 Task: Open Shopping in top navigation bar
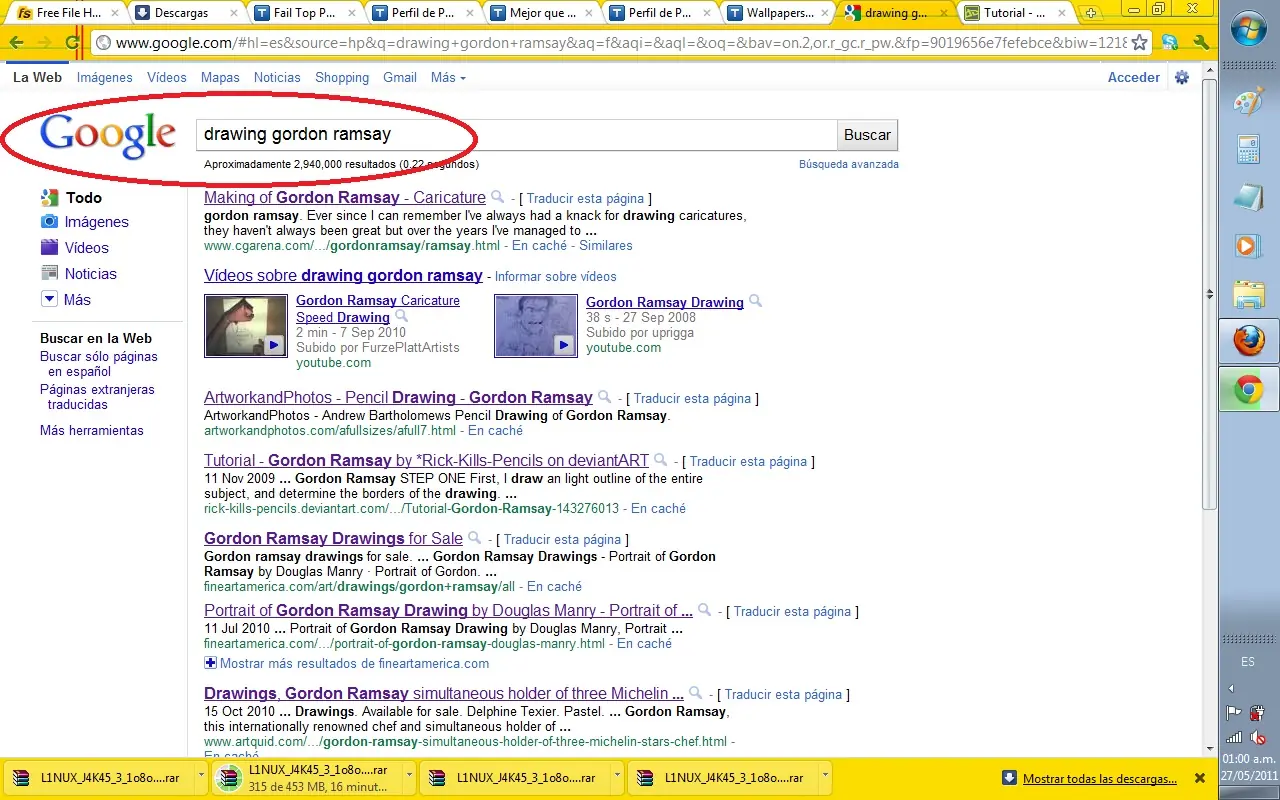[x=342, y=77]
